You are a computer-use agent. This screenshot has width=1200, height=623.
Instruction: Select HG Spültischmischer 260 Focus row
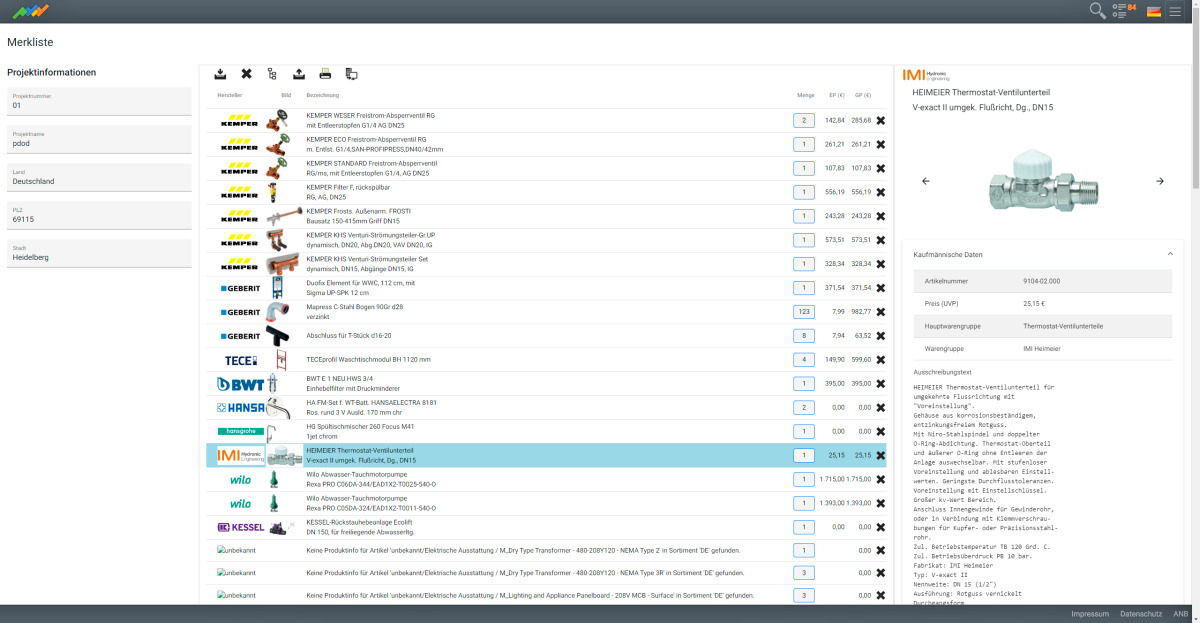[x=548, y=432]
